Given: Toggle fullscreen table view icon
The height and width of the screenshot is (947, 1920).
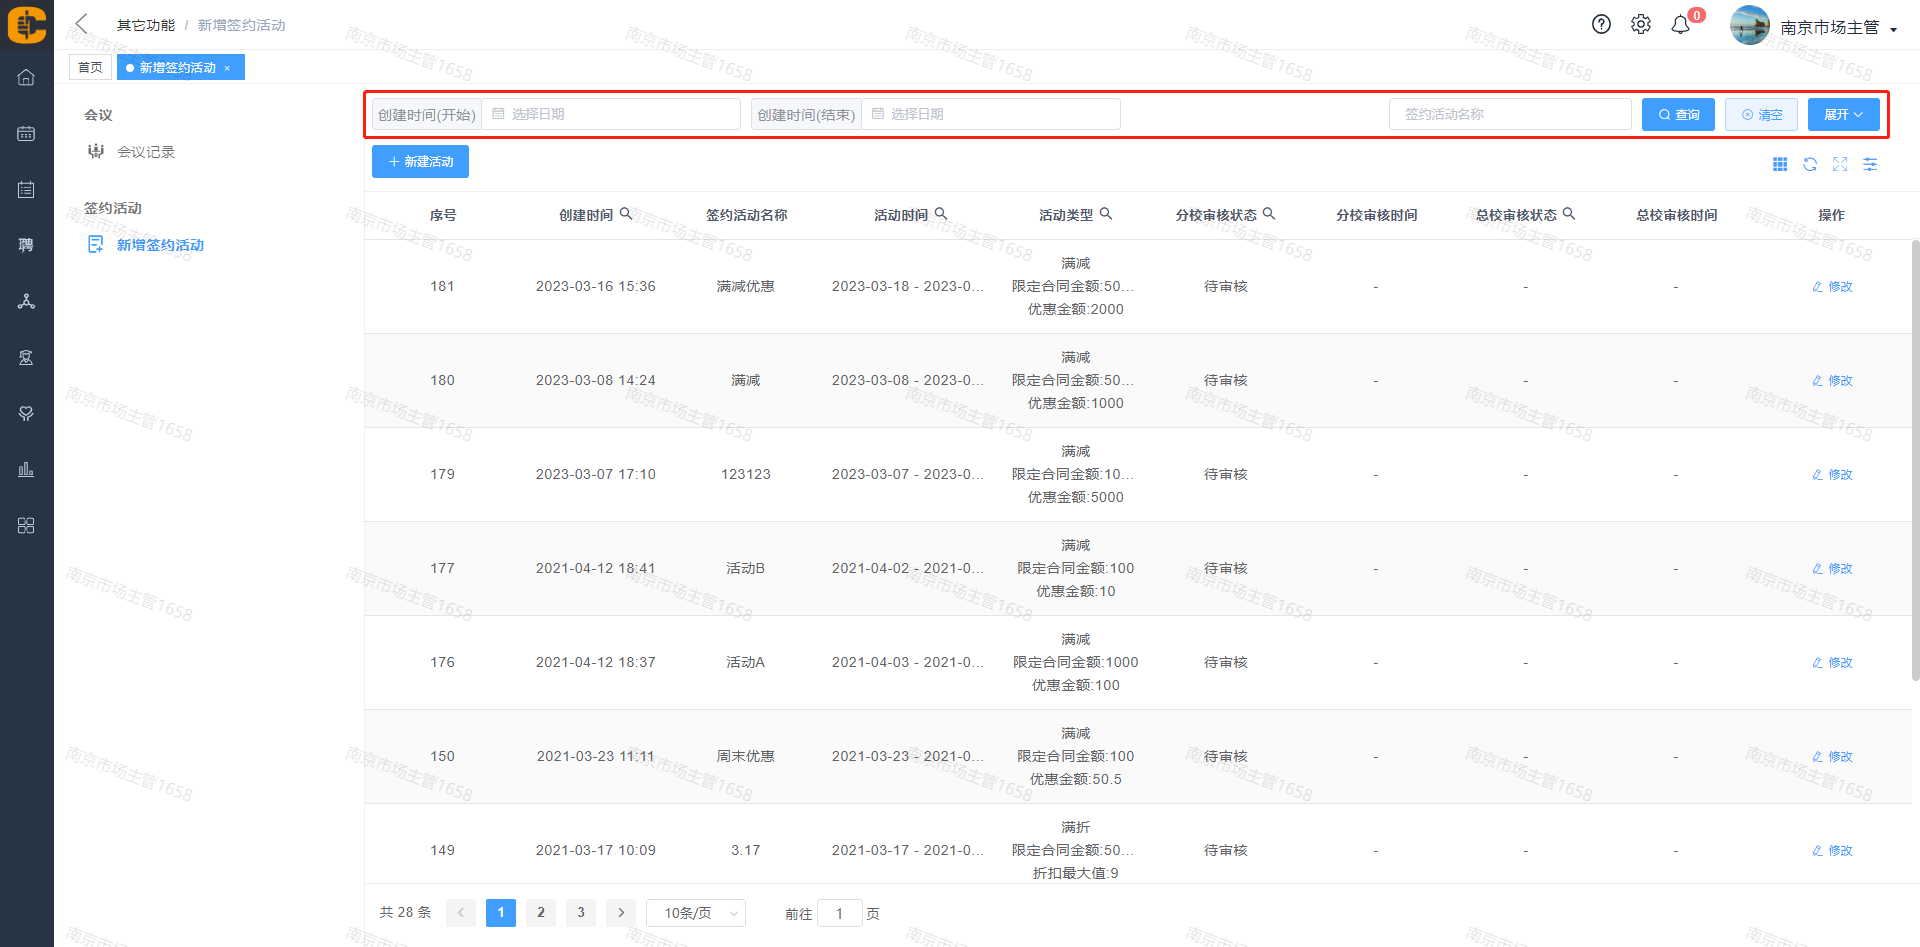Looking at the screenshot, I should coord(1840,164).
